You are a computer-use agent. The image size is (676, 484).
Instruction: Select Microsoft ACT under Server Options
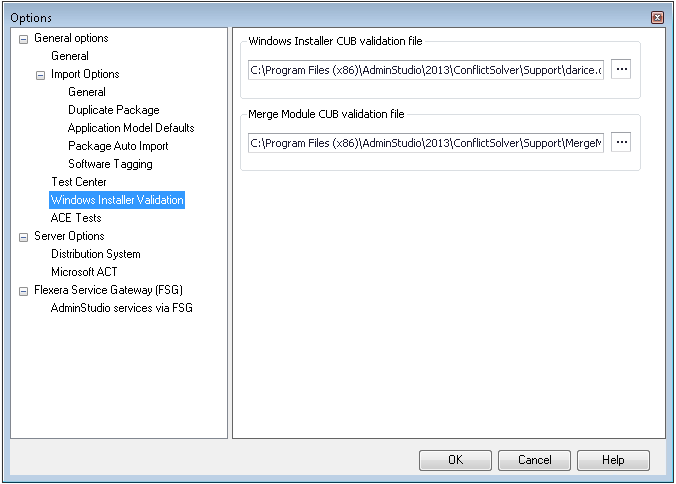point(82,272)
